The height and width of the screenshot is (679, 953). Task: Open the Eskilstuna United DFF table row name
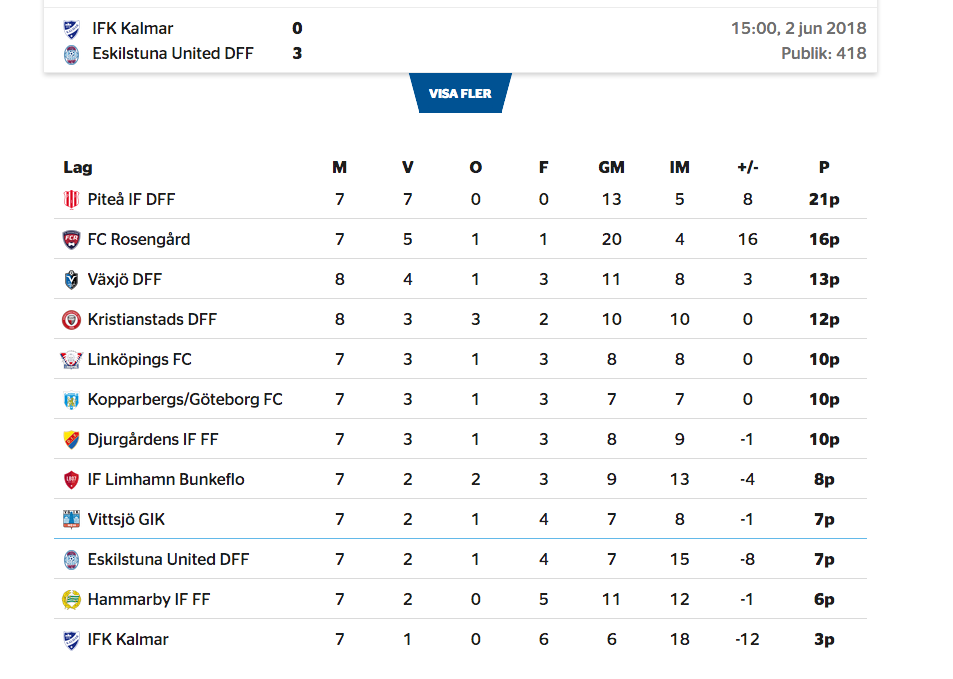click(168, 560)
